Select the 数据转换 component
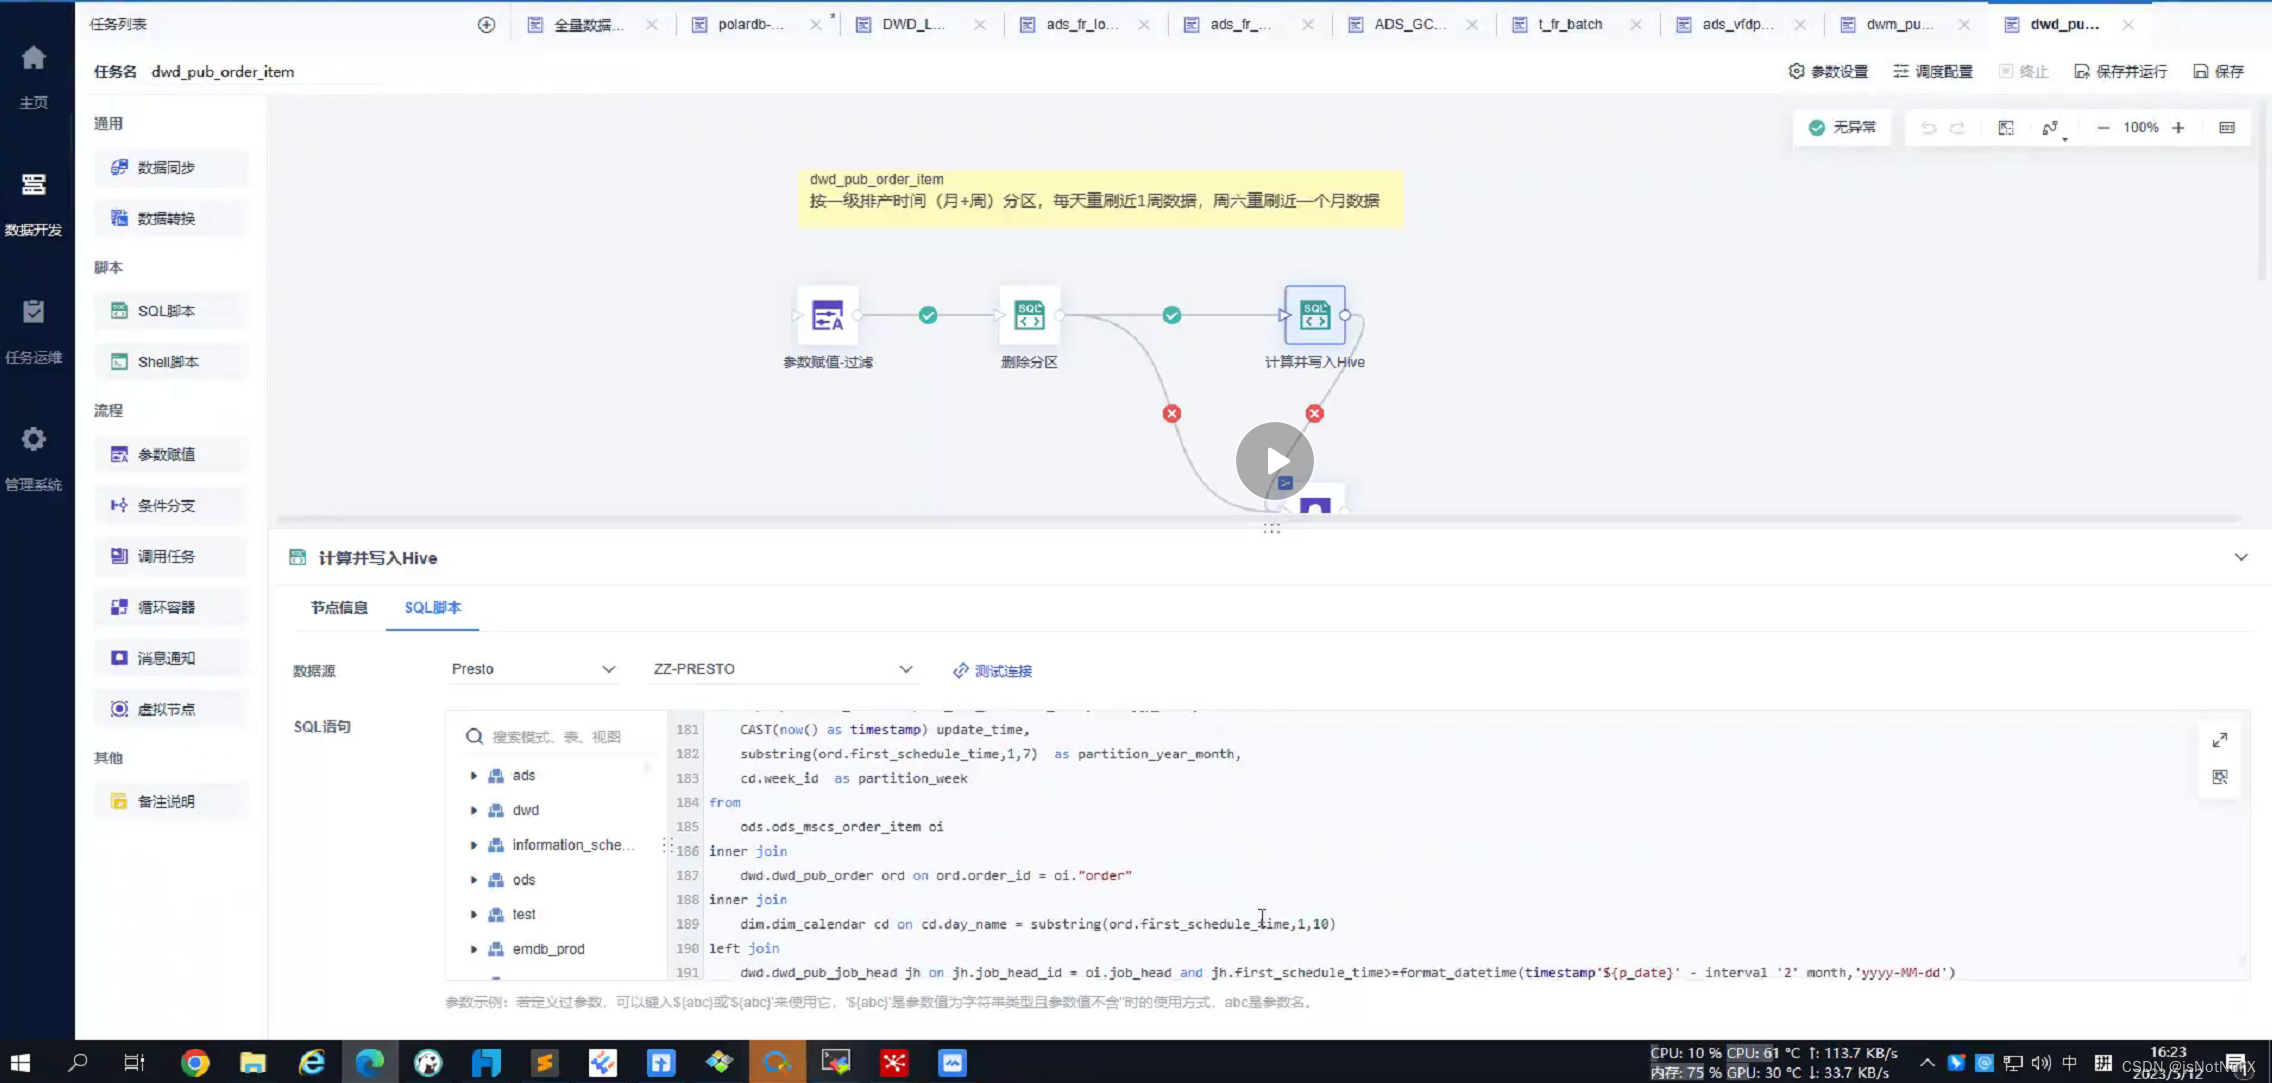The width and height of the screenshot is (2272, 1083). 171,218
